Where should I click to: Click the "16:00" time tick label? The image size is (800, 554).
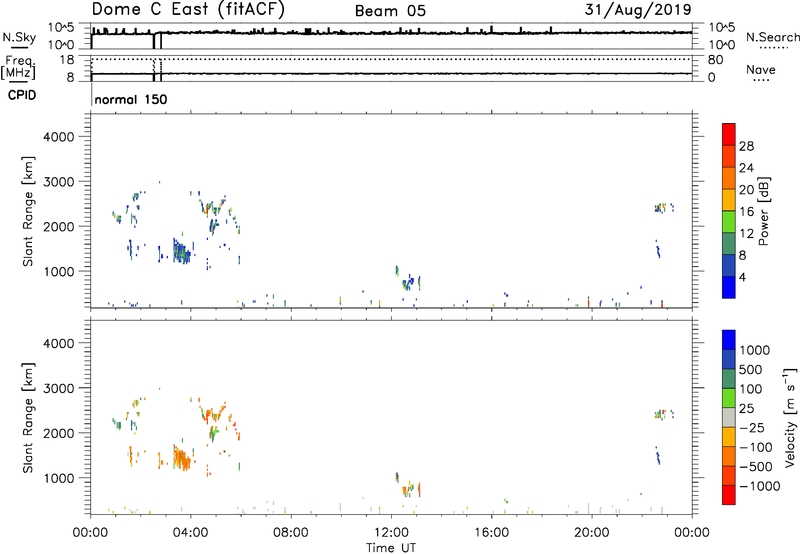tap(491, 533)
